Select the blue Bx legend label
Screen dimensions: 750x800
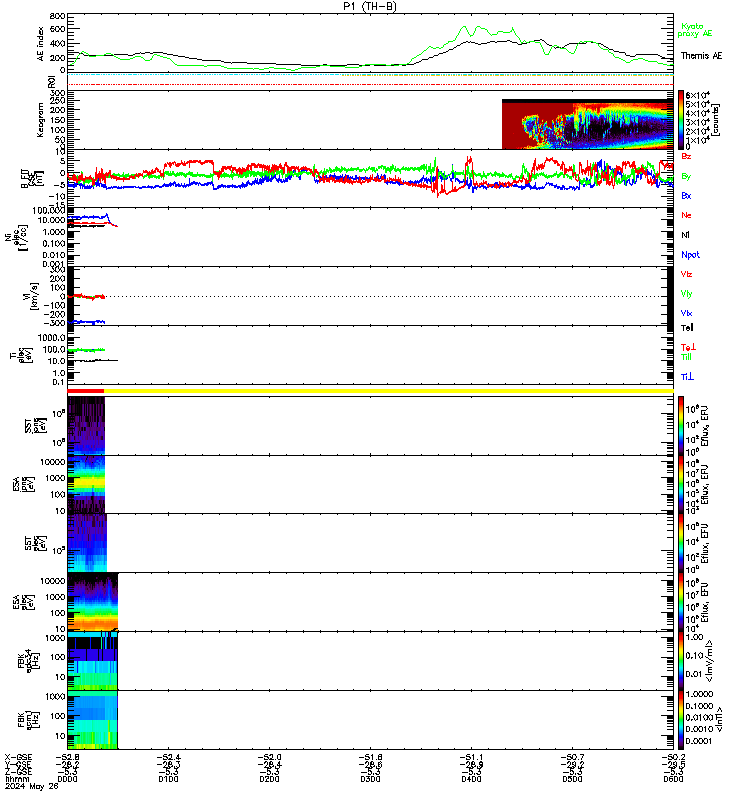(x=686, y=195)
